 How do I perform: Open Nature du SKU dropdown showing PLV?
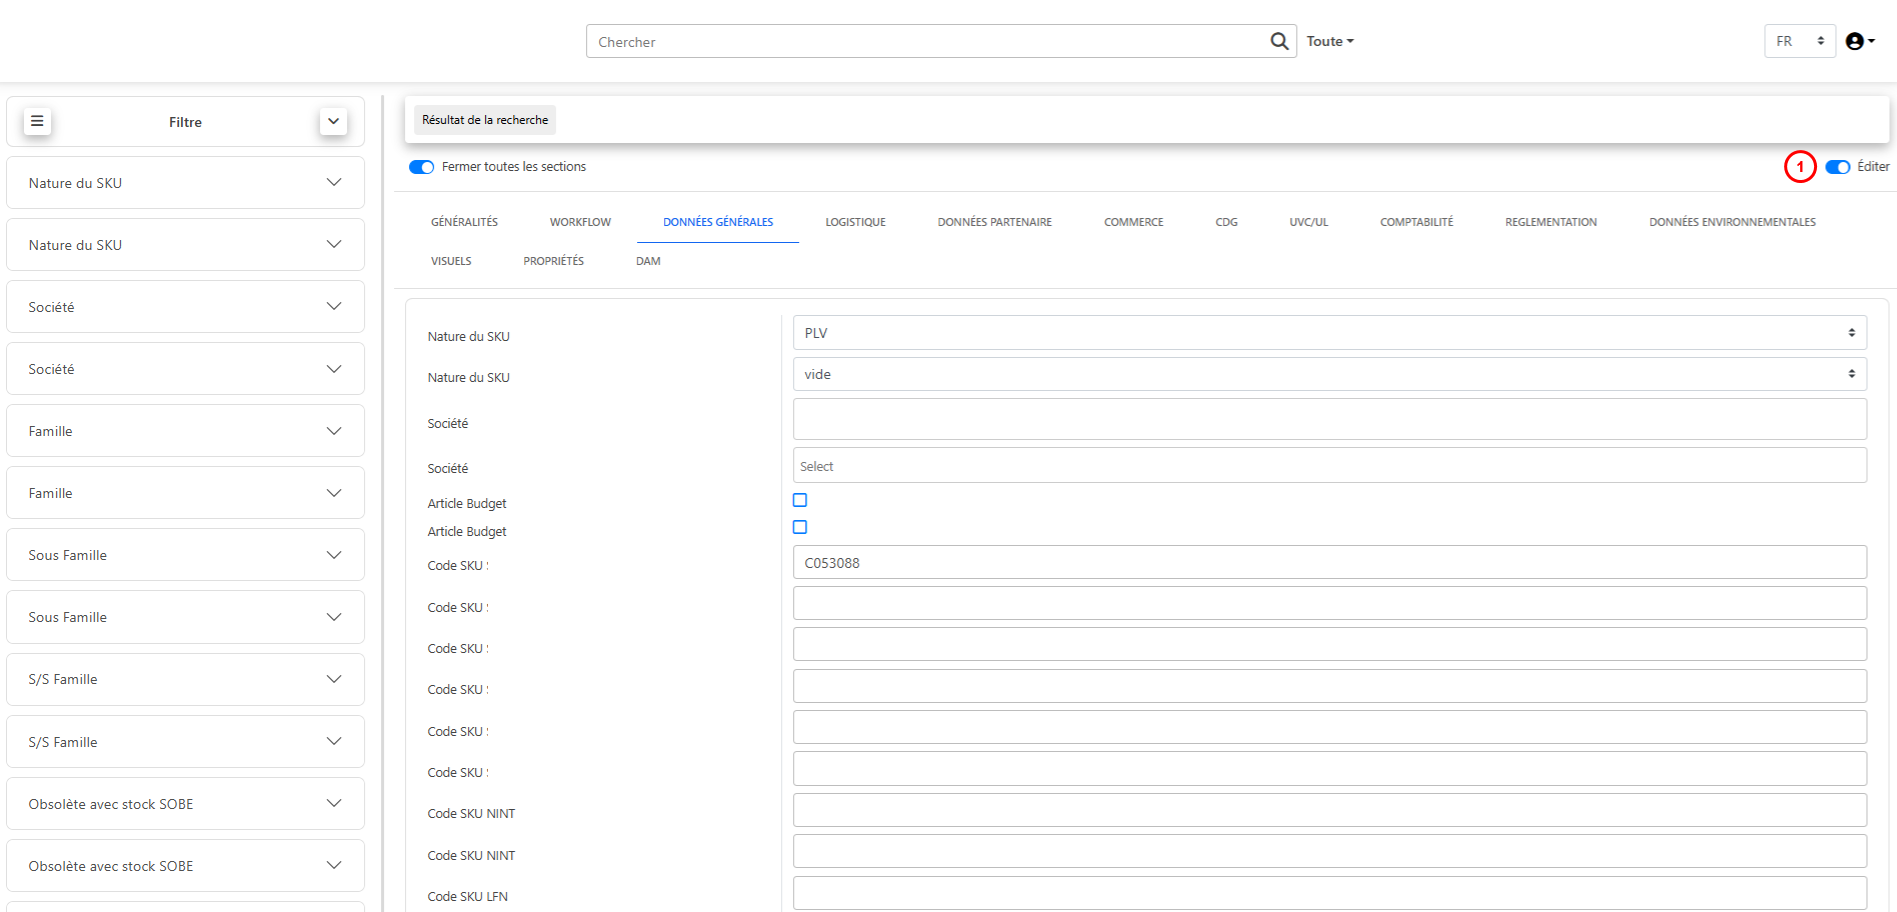pos(1329,333)
